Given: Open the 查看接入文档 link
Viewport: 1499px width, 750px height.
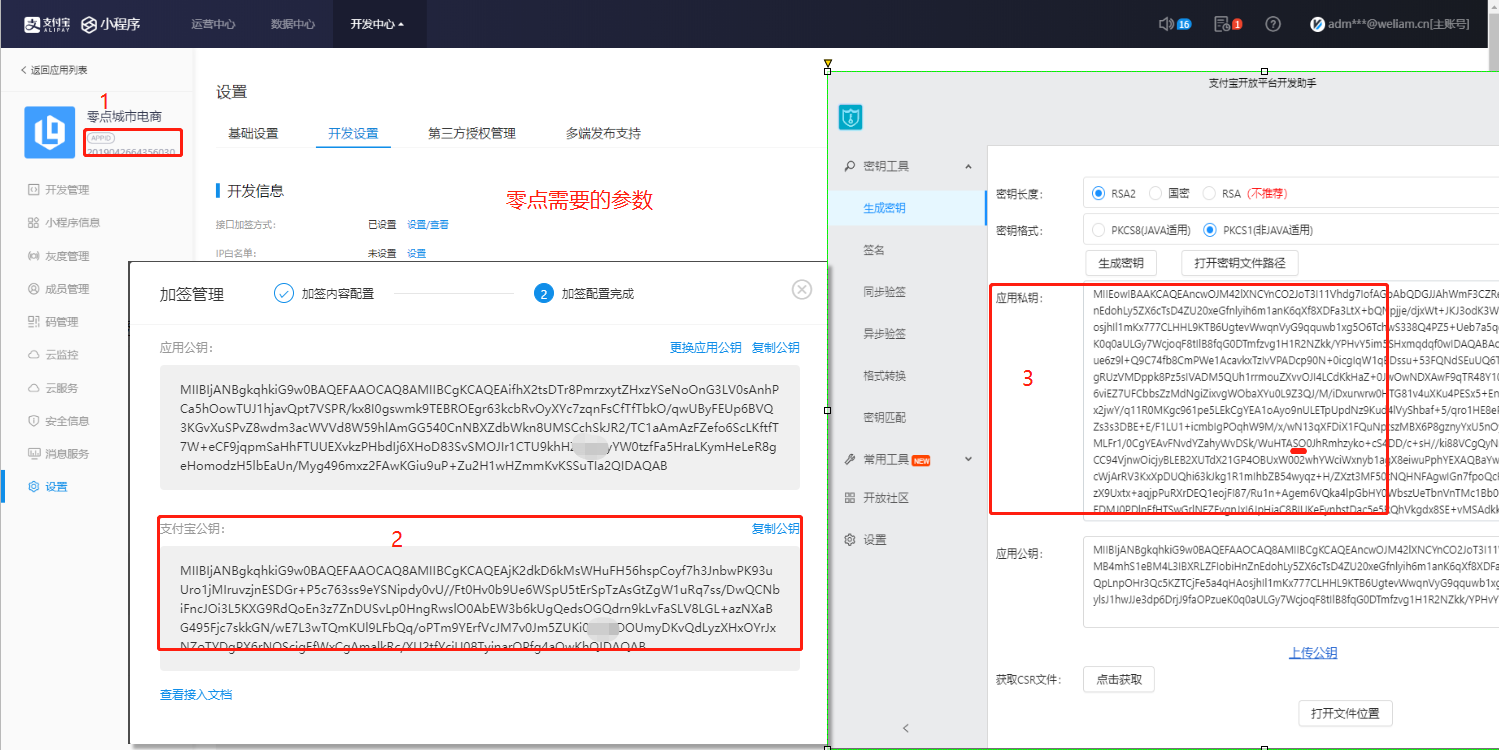Looking at the screenshot, I should click(196, 694).
